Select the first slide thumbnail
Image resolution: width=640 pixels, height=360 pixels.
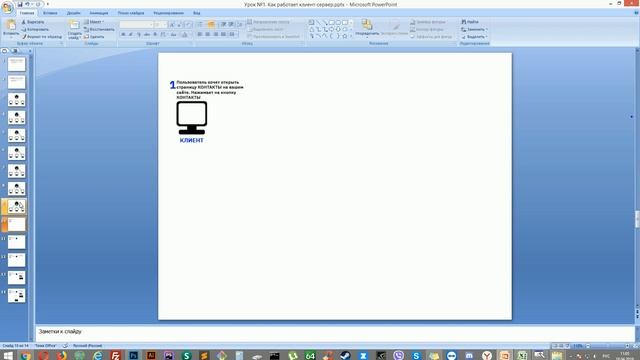[x=16, y=64]
